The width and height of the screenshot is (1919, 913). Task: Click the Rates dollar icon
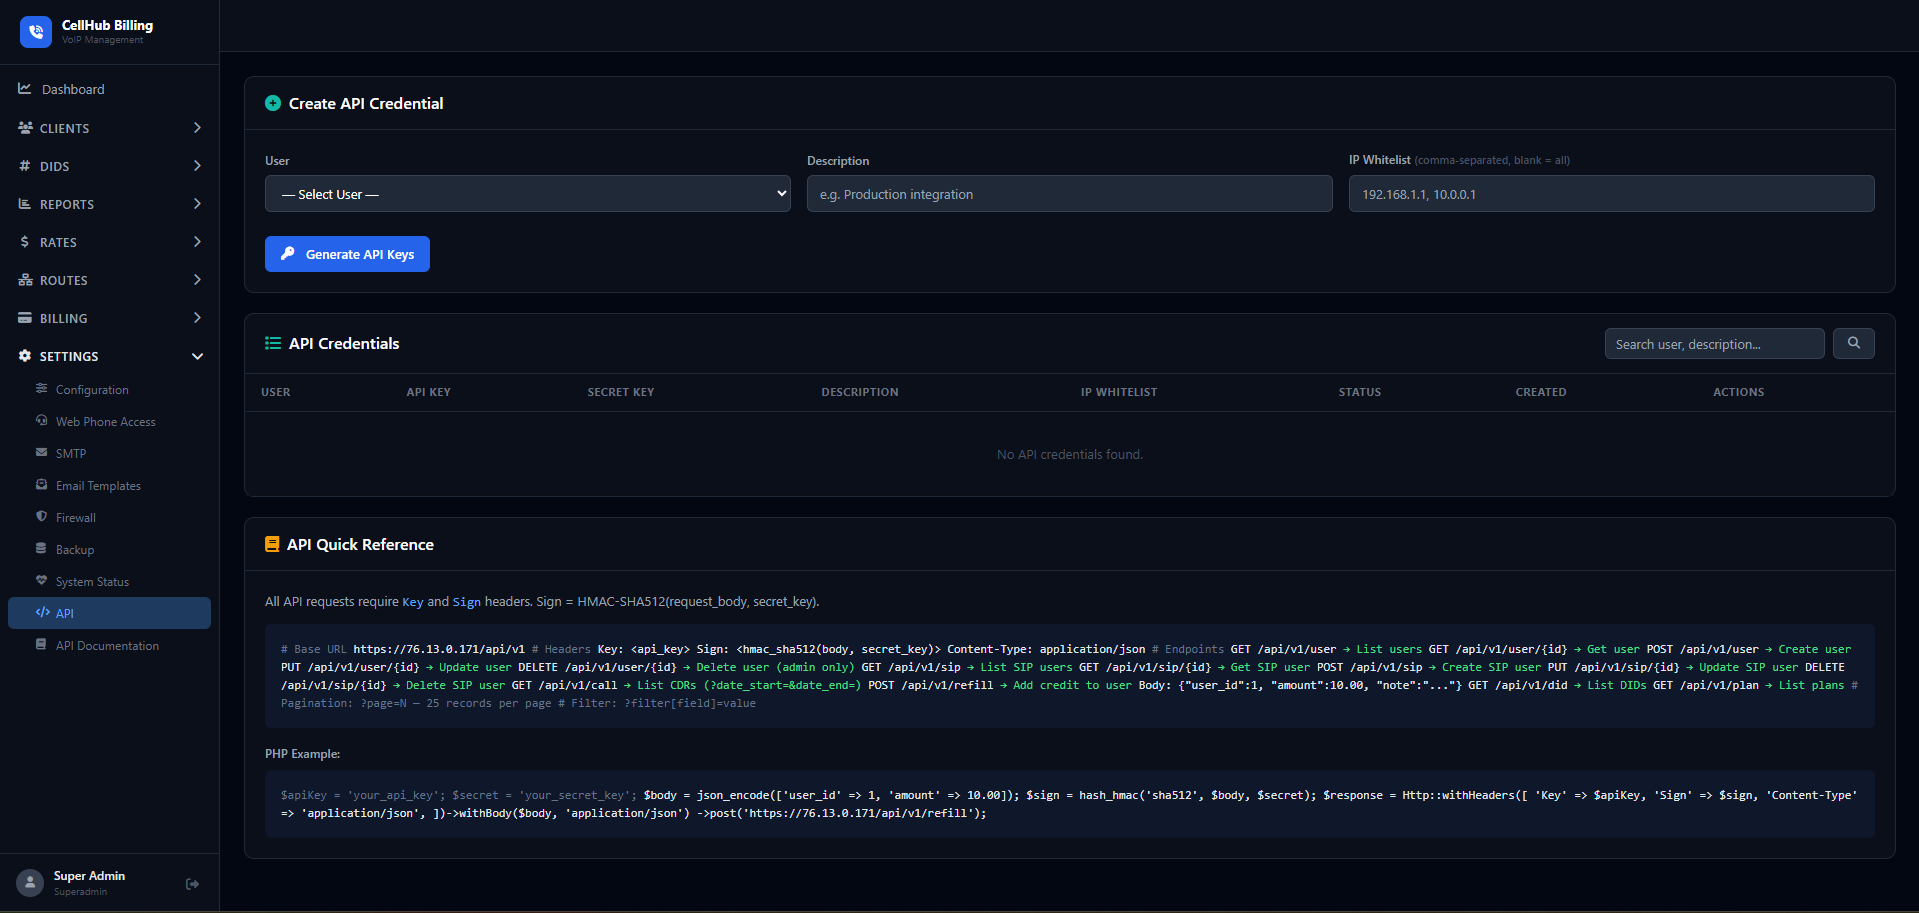(25, 242)
